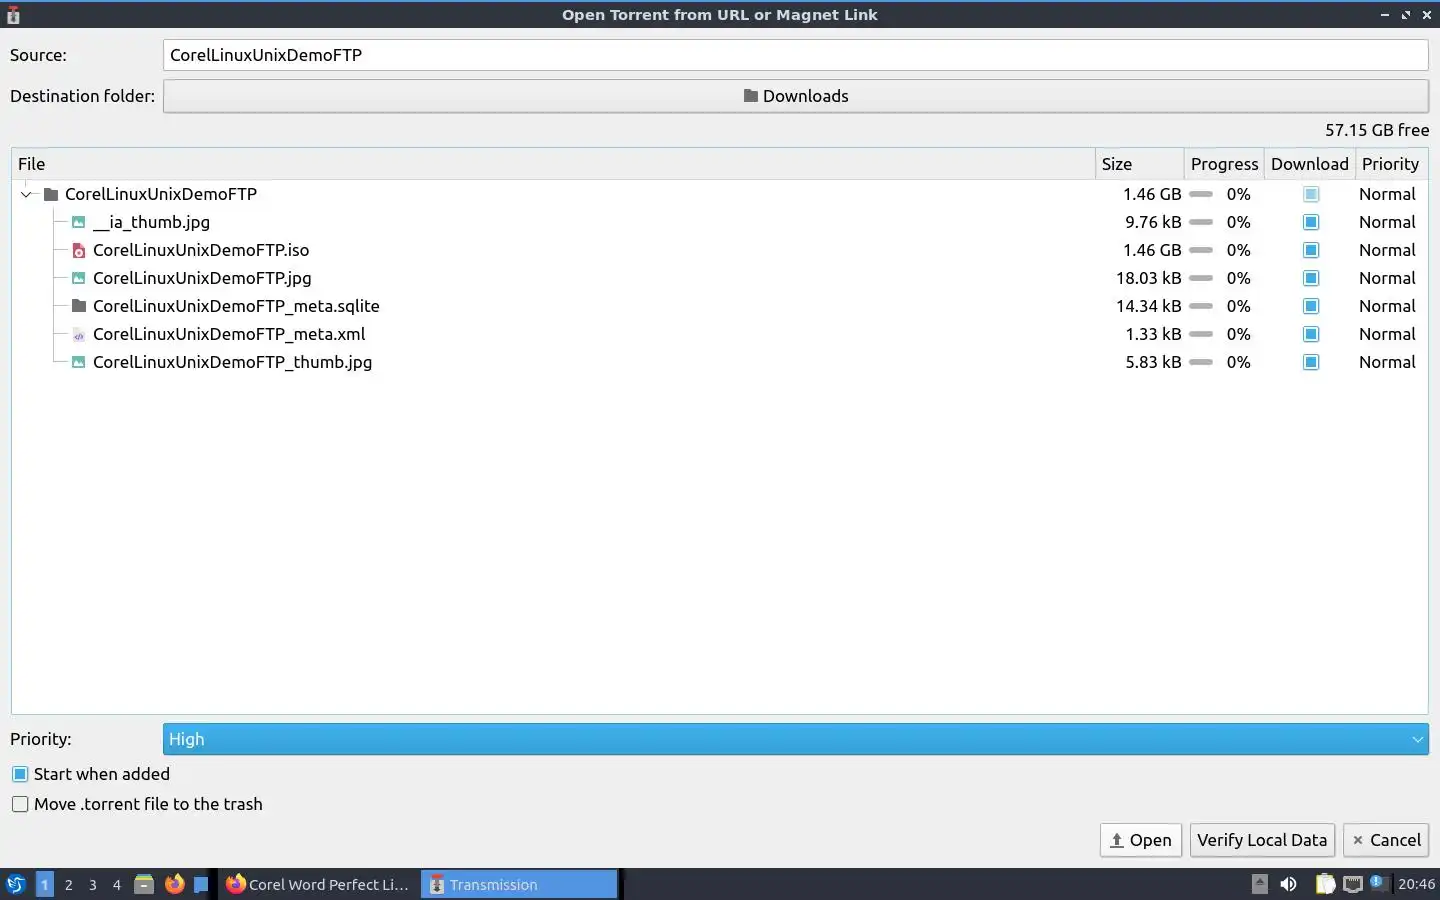Click the 57.15 GB free label

[1377, 130]
